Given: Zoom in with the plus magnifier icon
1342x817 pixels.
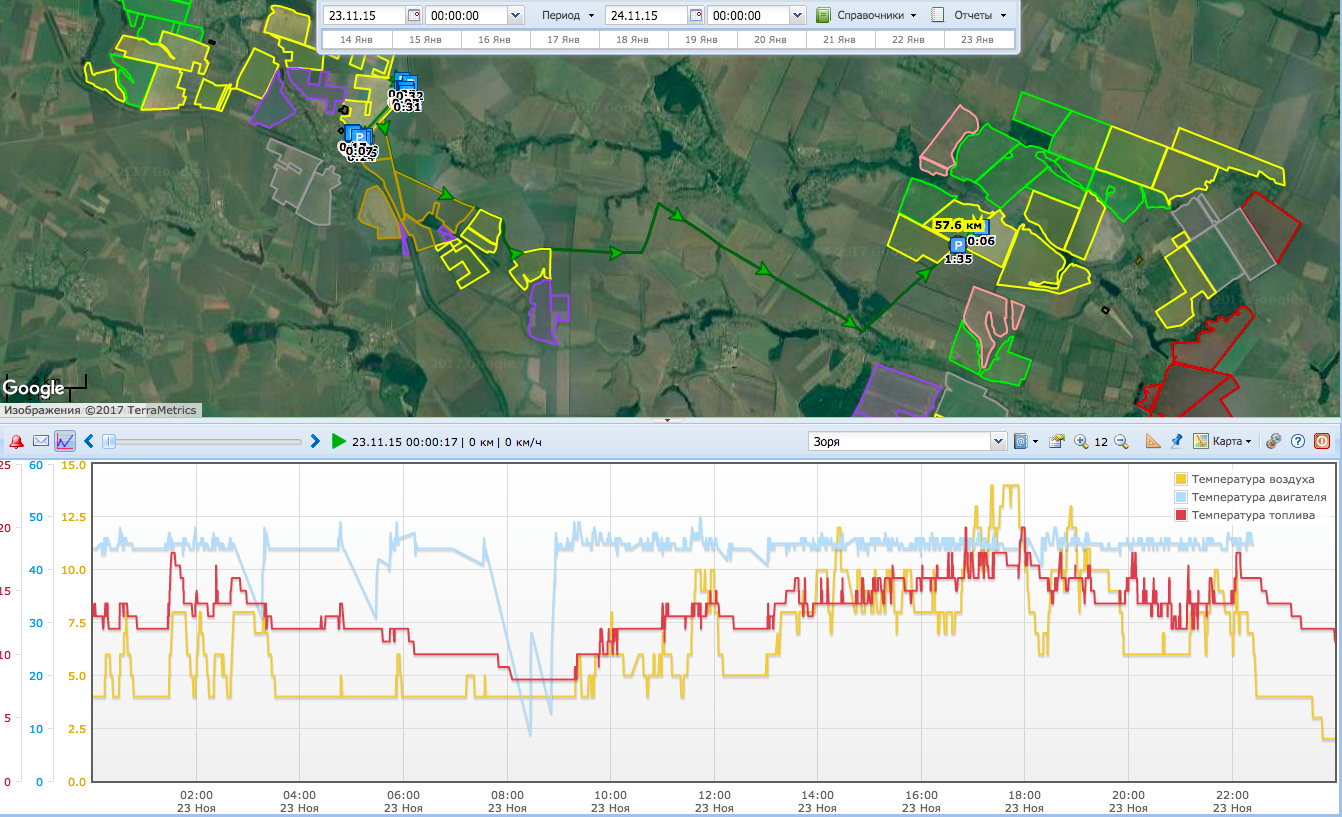Looking at the screenshot, I should point(1081,441).
